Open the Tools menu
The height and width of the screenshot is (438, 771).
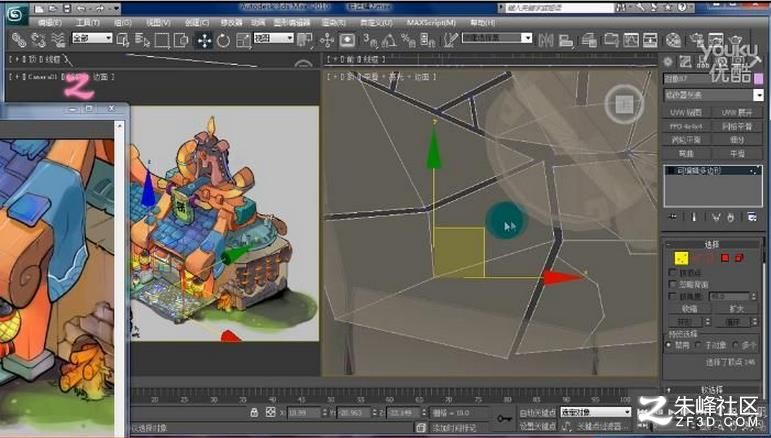88,23
